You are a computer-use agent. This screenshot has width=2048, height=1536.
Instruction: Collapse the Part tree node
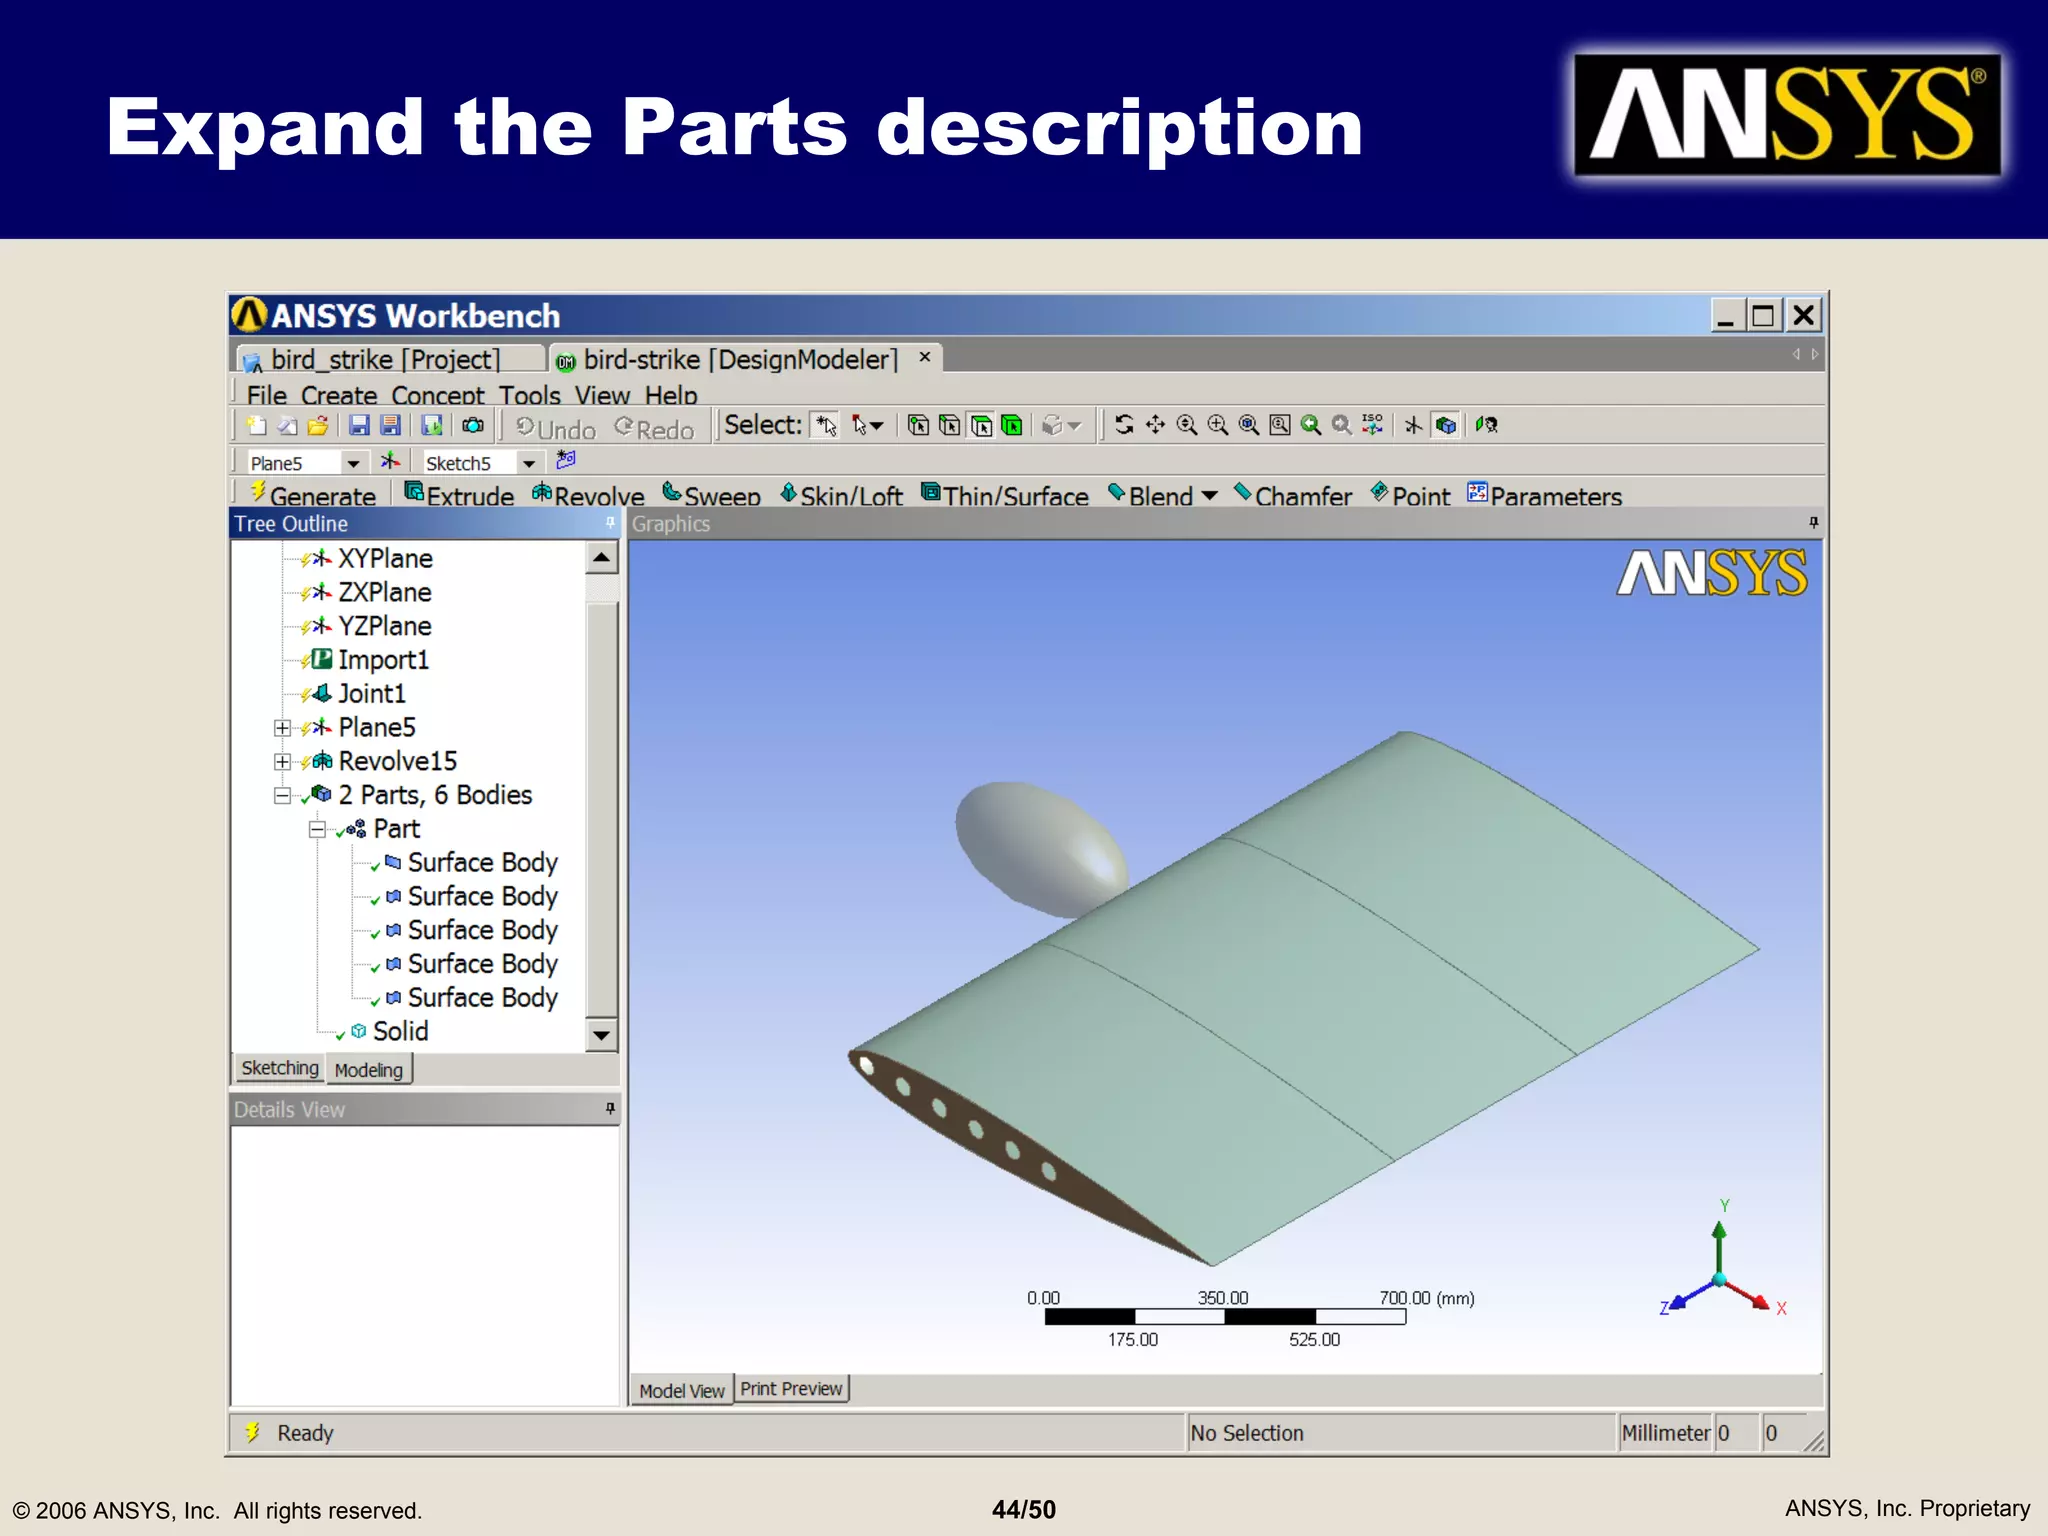317,830
